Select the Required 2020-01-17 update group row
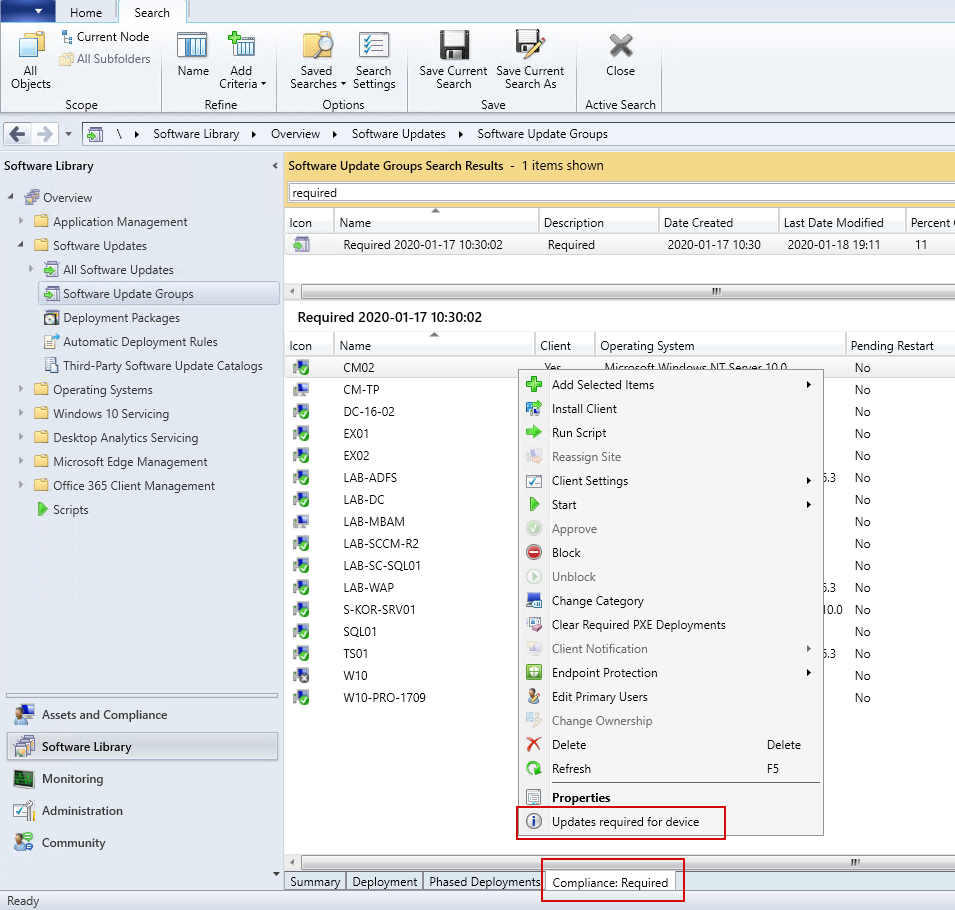955x910 pixels. (619, 245)
